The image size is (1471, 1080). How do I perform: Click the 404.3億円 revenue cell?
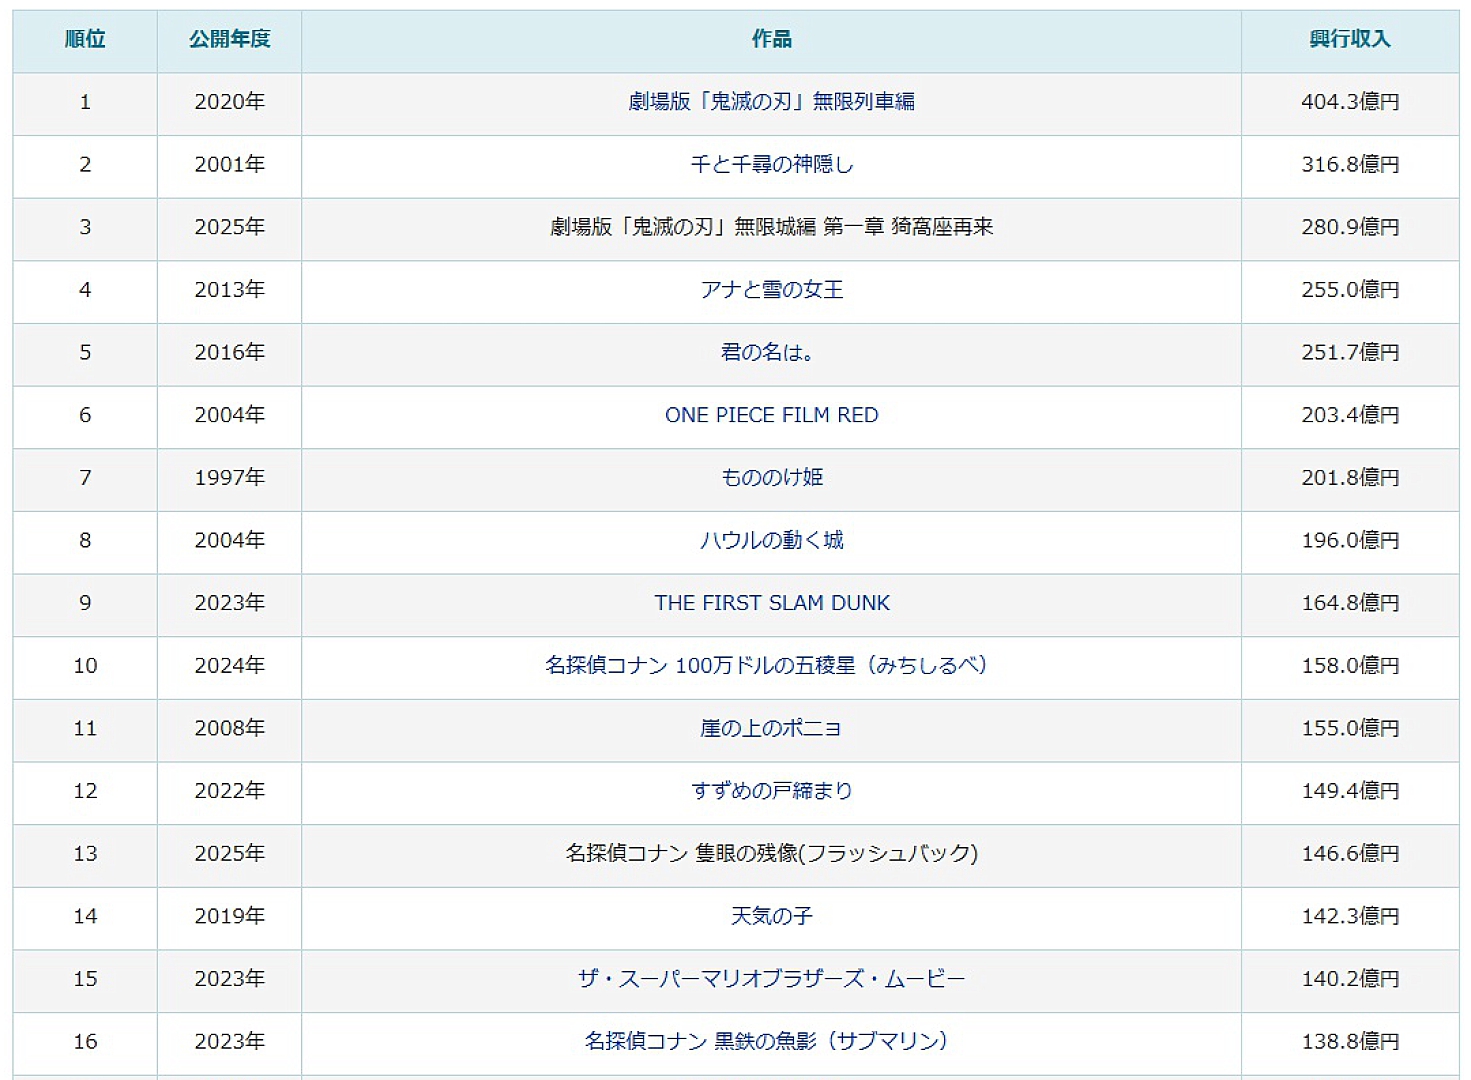click(1349, 102)
